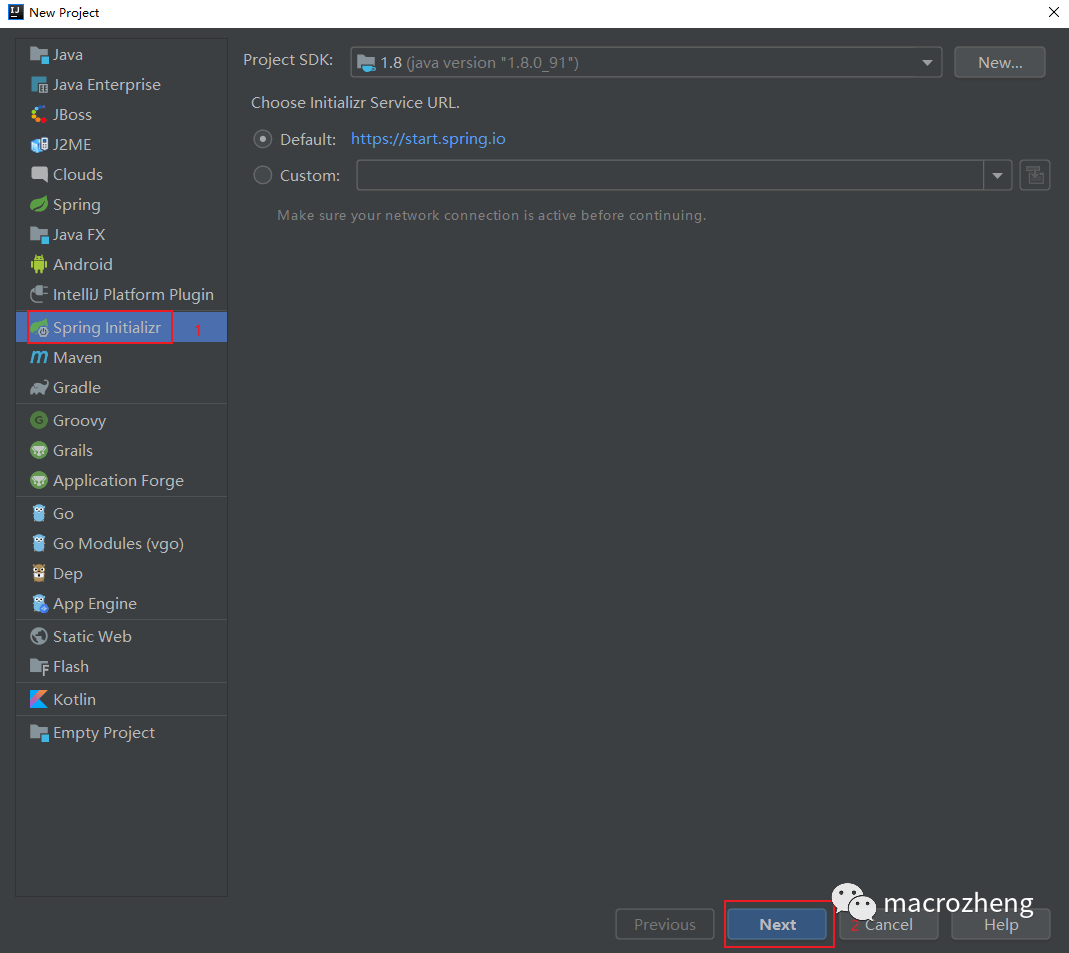Expand the Custom URL history dropdown arrow

tap(997, 175)
